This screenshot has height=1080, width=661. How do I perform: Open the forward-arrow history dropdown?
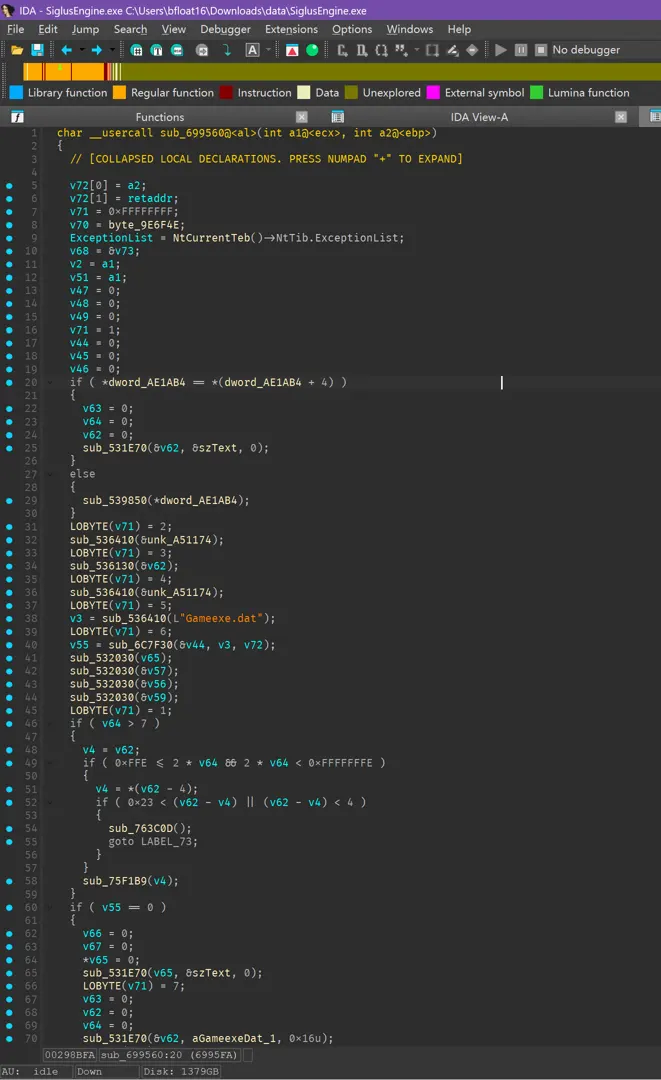click(112, 50)
